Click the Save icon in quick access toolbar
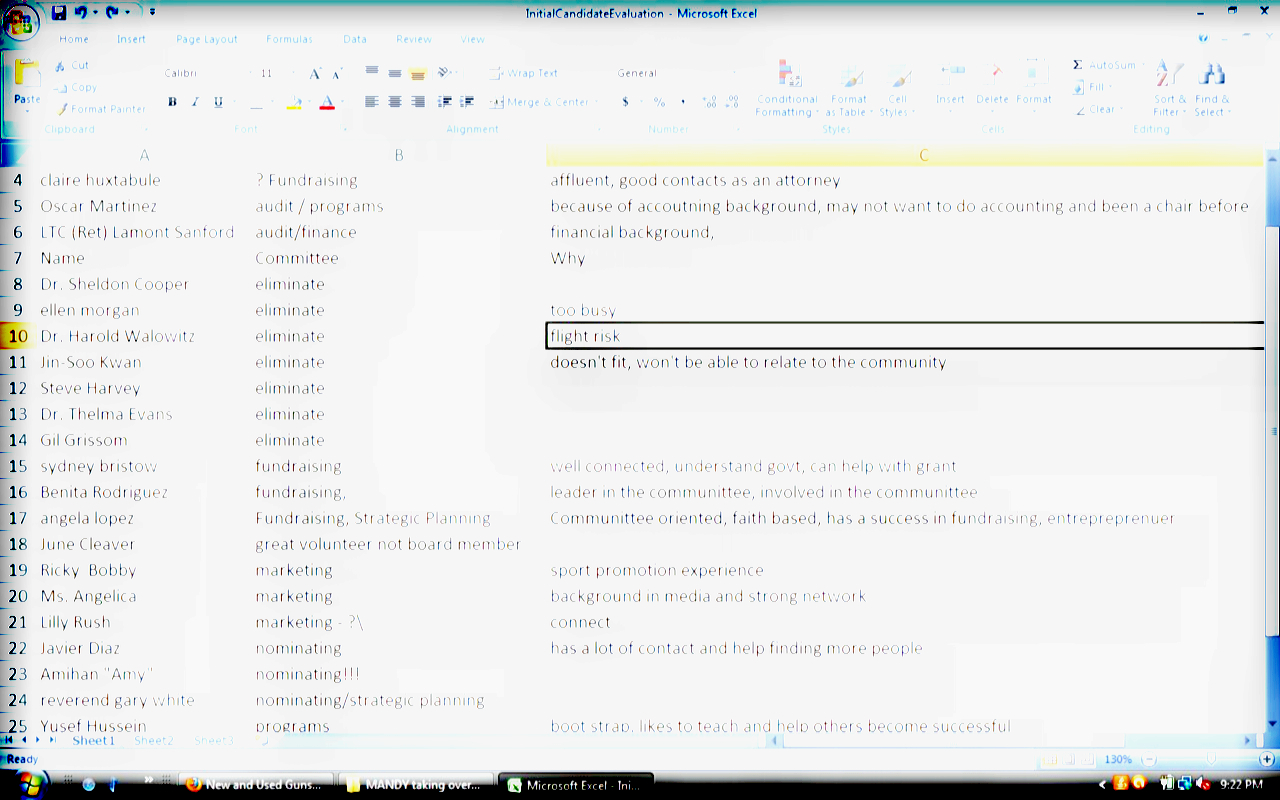The image size is (1280, 800). 59,12
